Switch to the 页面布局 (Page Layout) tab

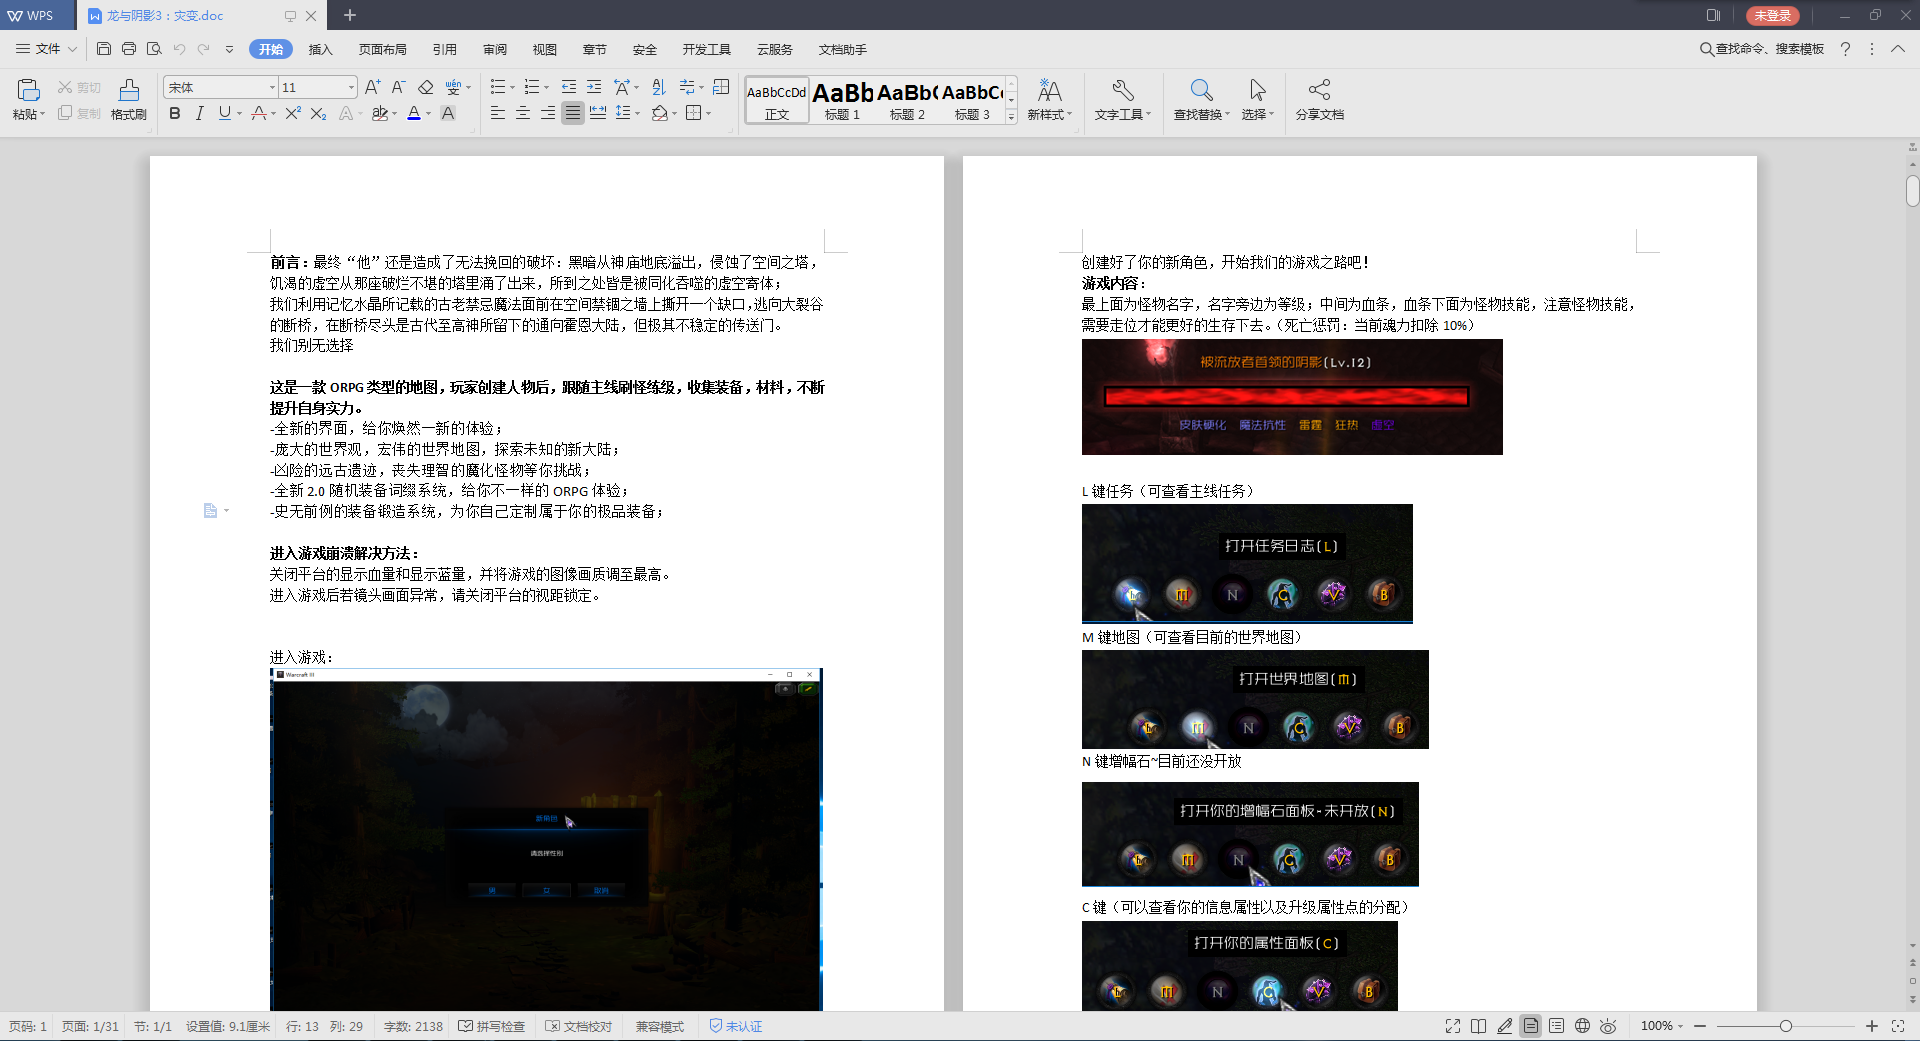coord(382,49)
